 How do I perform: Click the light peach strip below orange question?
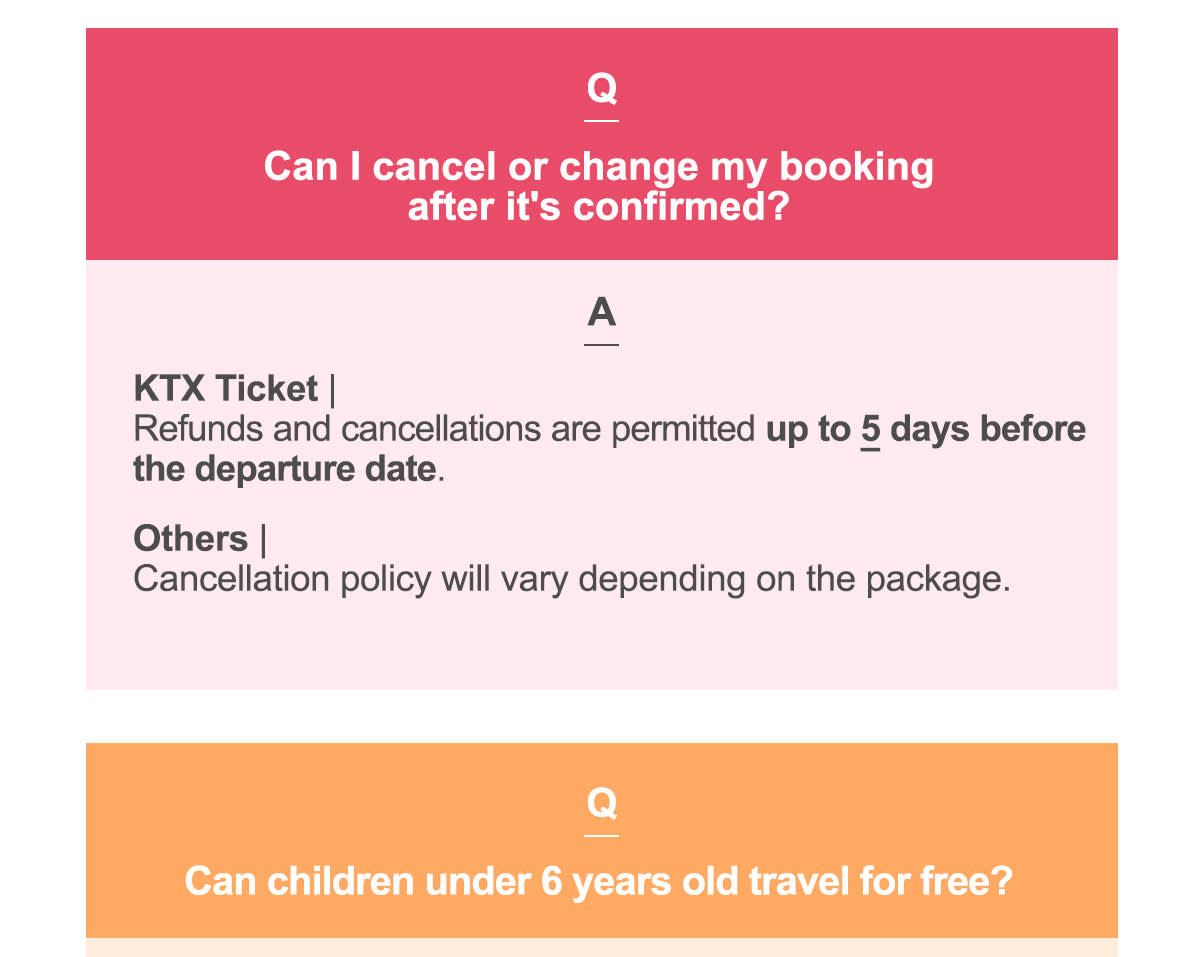coord(601,946)
